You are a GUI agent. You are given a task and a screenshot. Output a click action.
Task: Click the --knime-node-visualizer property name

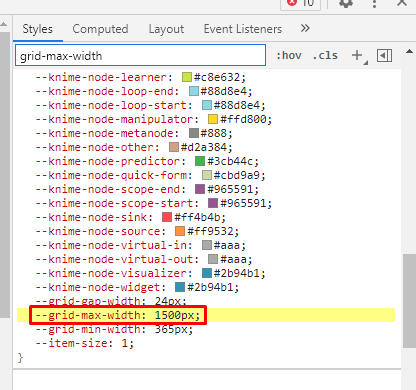111,273
